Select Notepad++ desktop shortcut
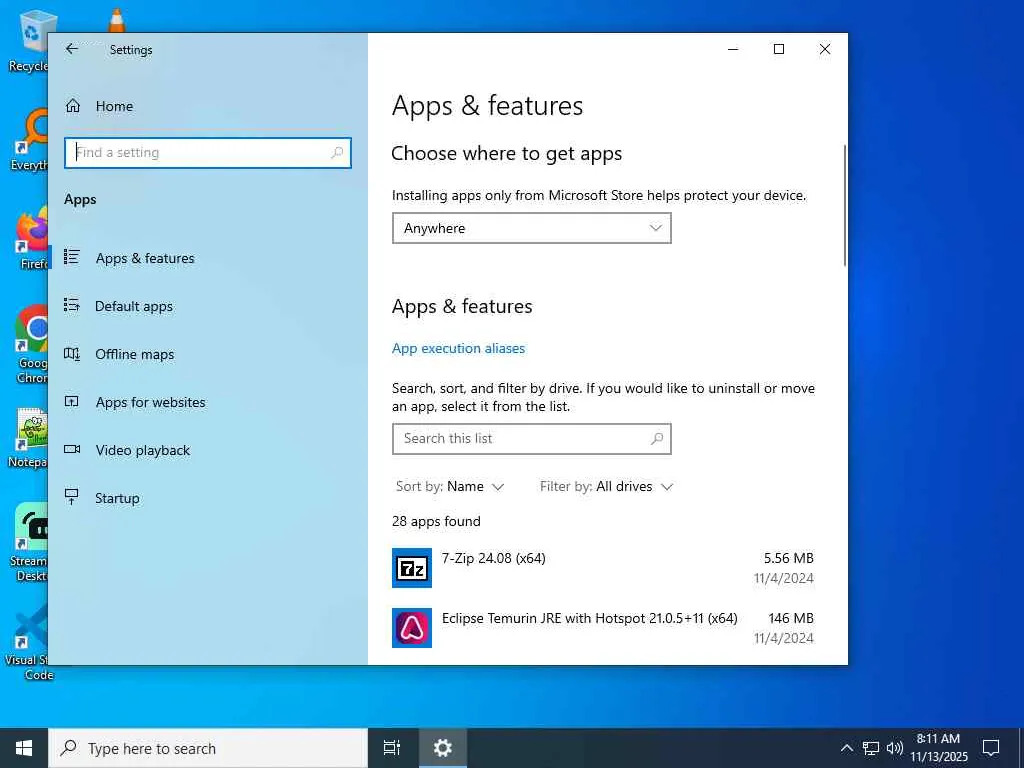The width and height of the screenshot is (1024, 768). pos(29,438)
